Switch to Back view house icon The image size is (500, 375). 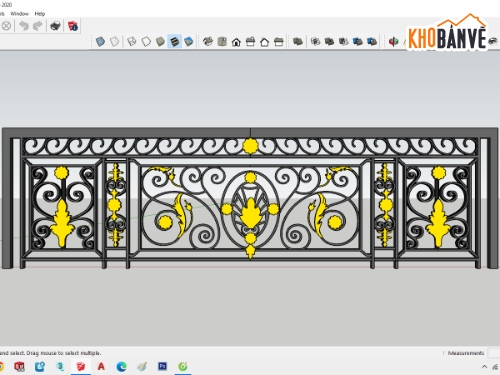(264, 42)
